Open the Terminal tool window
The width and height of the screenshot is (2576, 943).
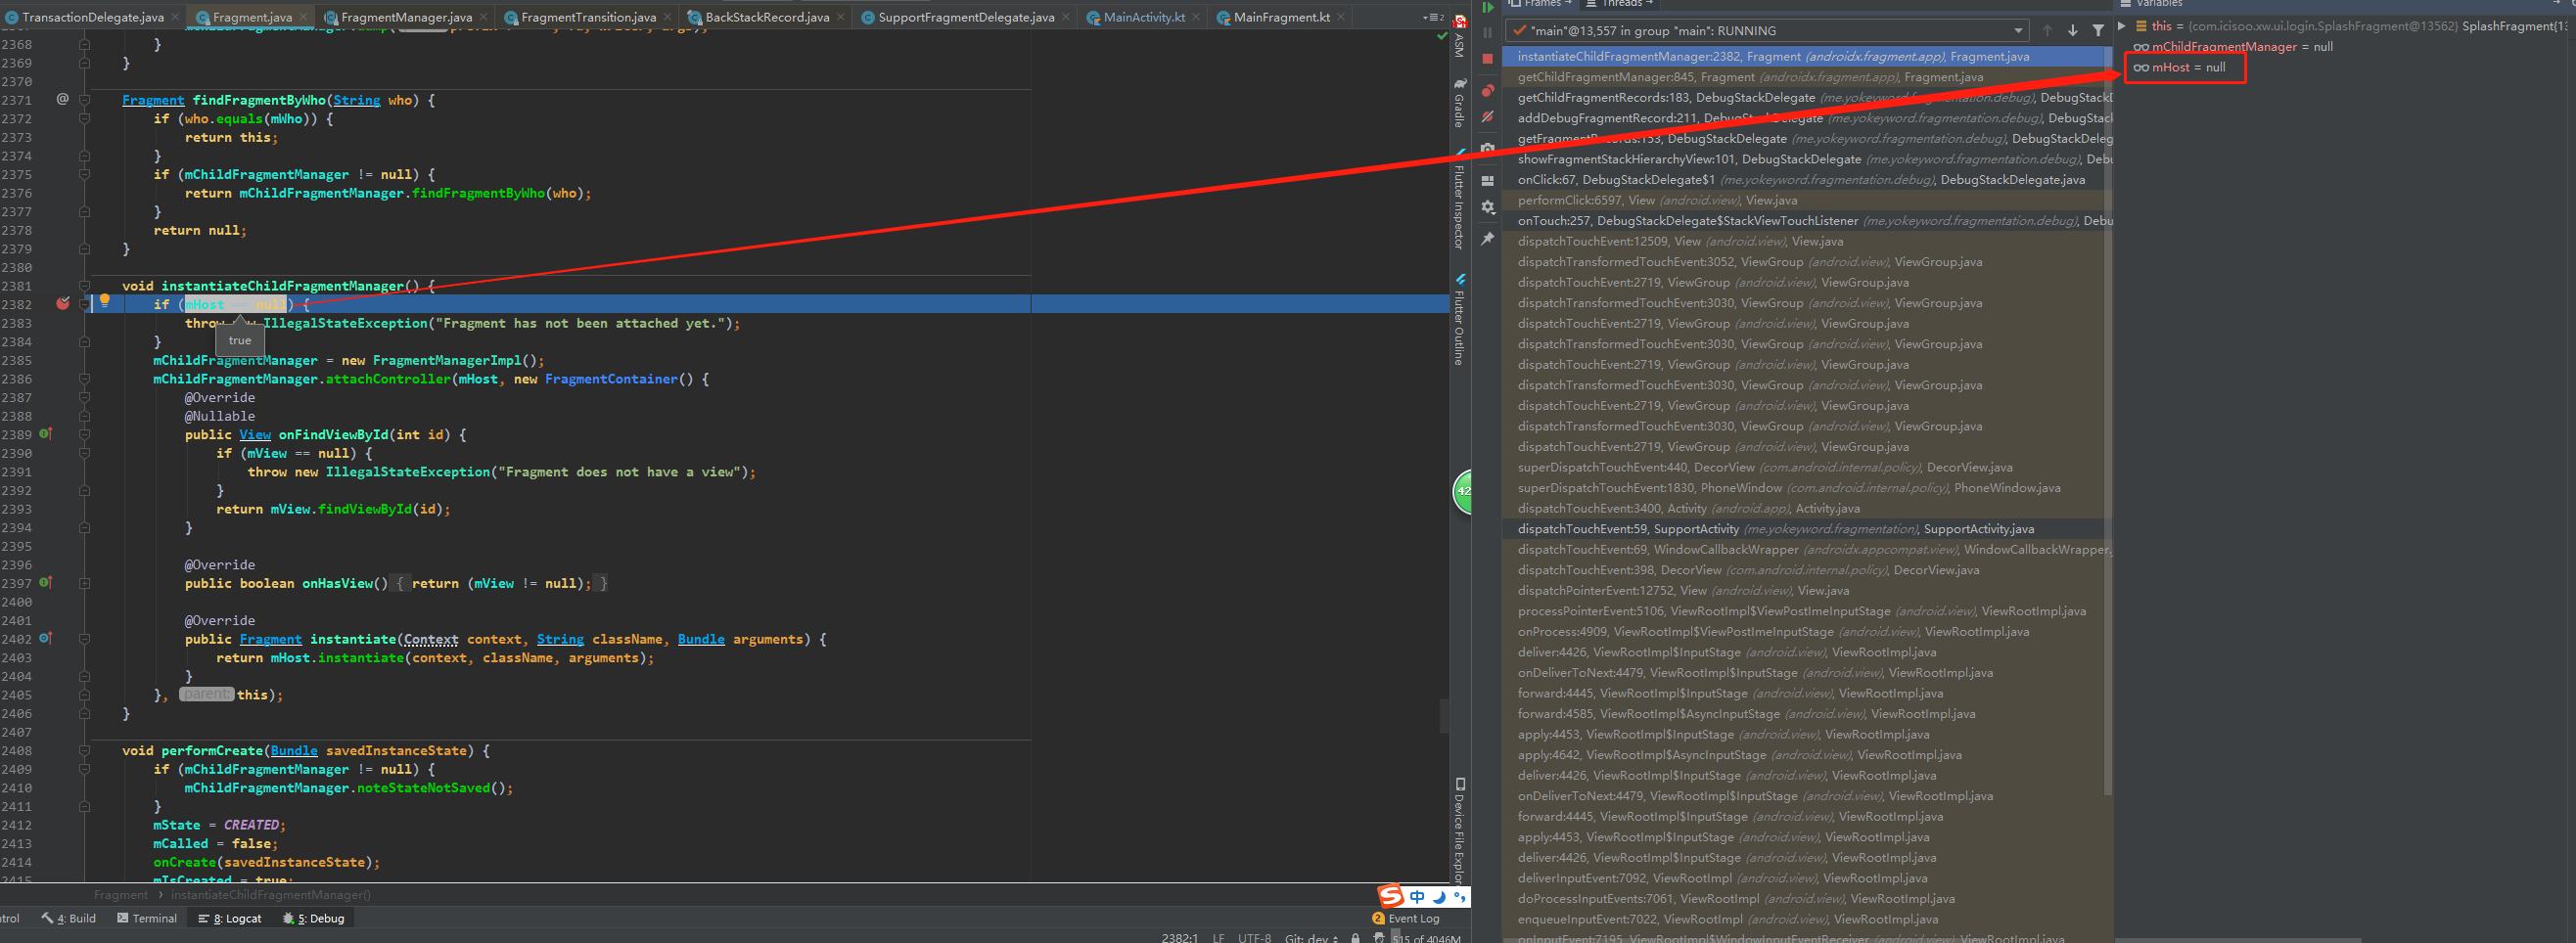coord(147,918)
